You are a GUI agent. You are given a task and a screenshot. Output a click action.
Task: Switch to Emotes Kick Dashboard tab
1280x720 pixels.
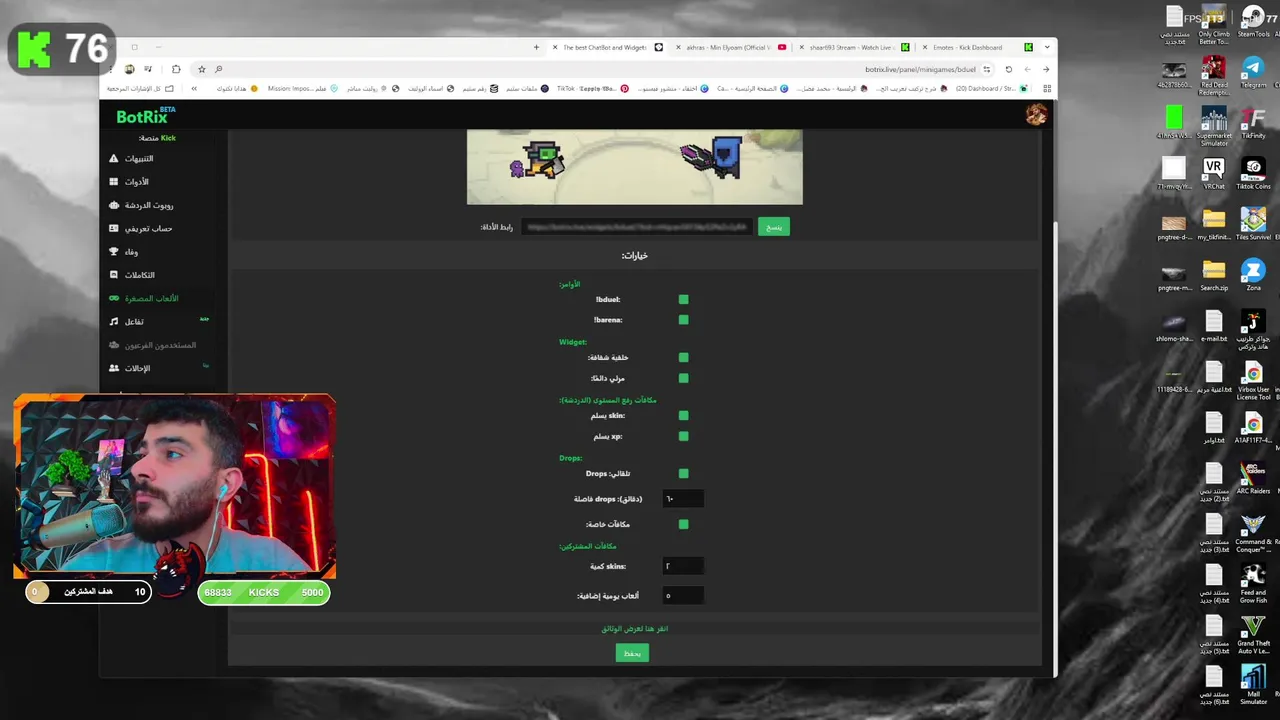pyautogui.click(x=975, y=47)
